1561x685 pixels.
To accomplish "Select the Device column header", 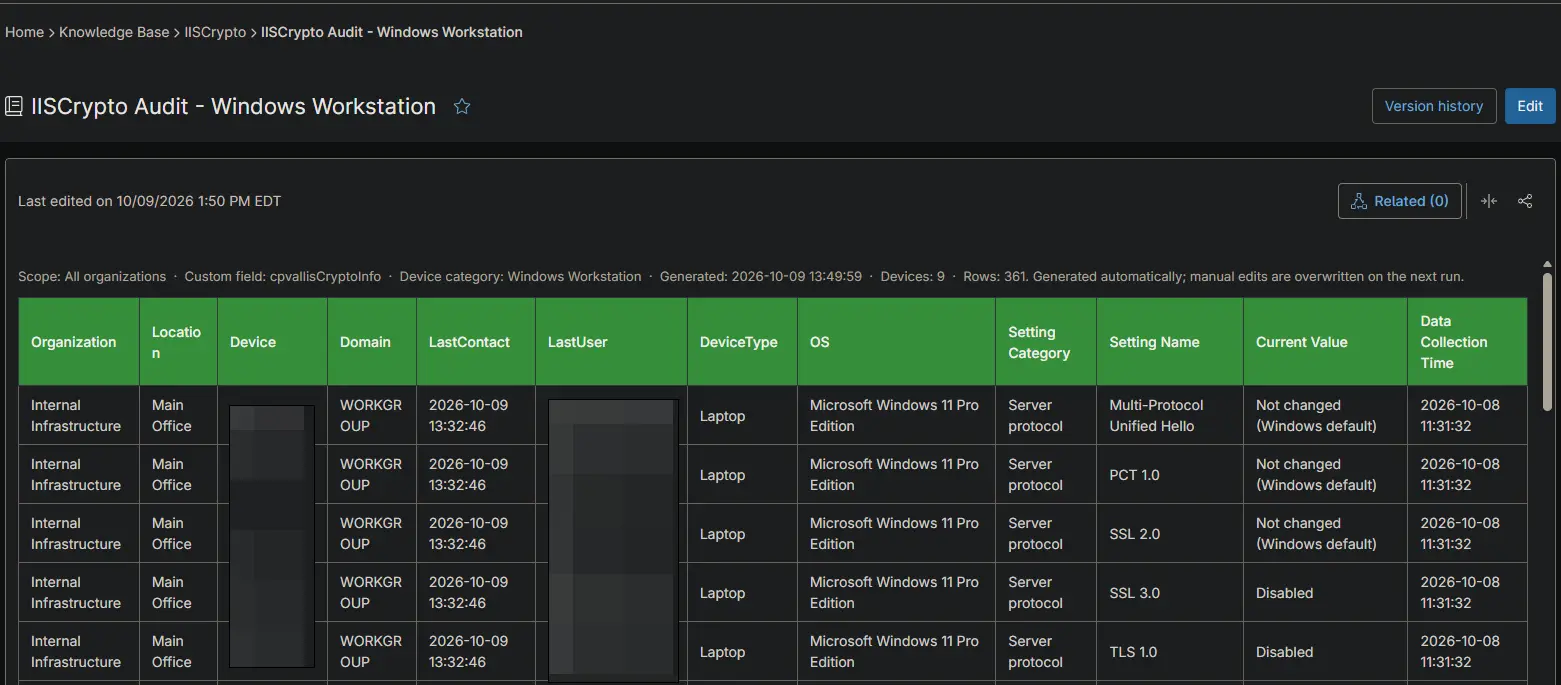I will (x=272, y=342).
